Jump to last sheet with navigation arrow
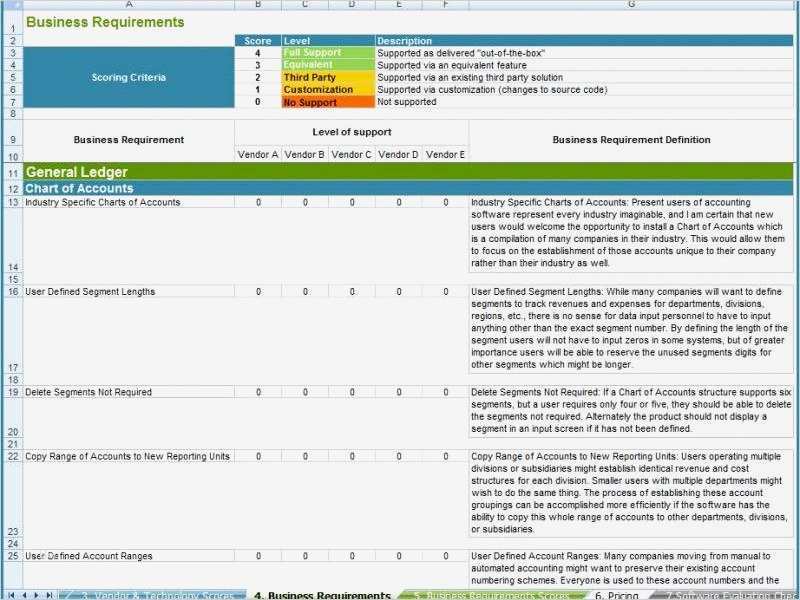The height and width of the screenshot is (600, 800). [49, 595]
